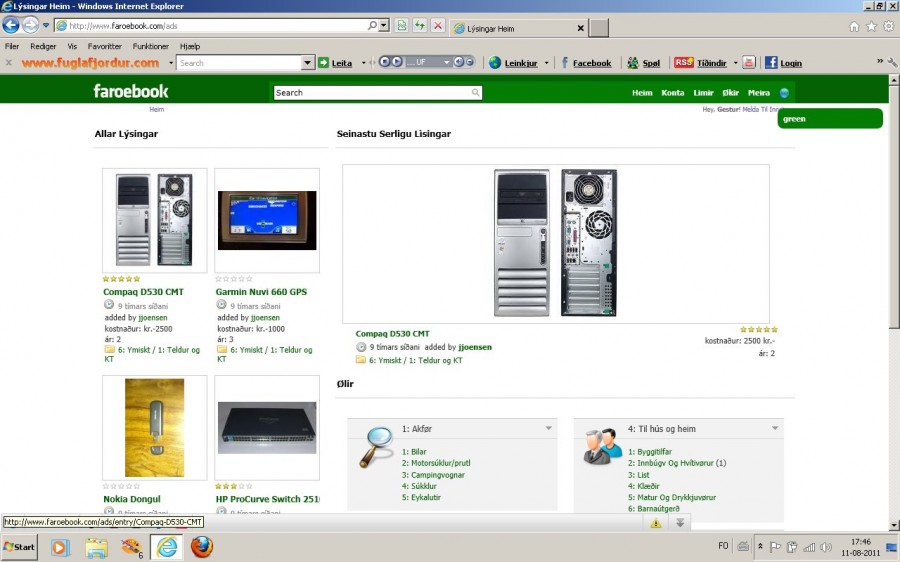The image size is (900, 562).
Task: Open the RSS Tíðindir news item
Action: pos(701,63)
